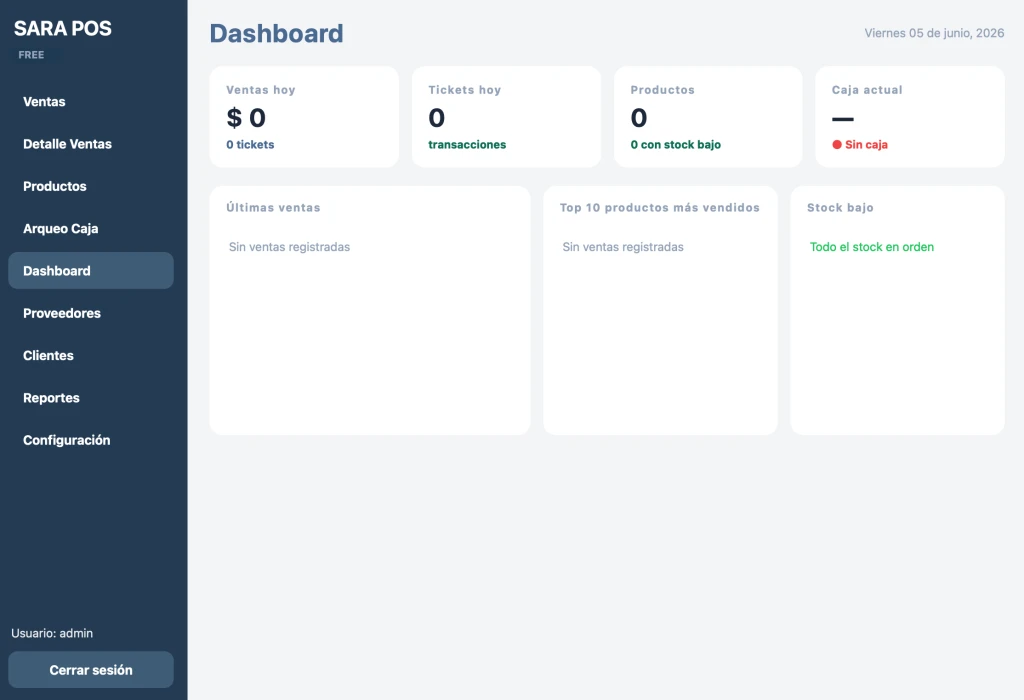Open the Ventas menu item
This screenshot has width=1024, height=700.
(91, 102)
